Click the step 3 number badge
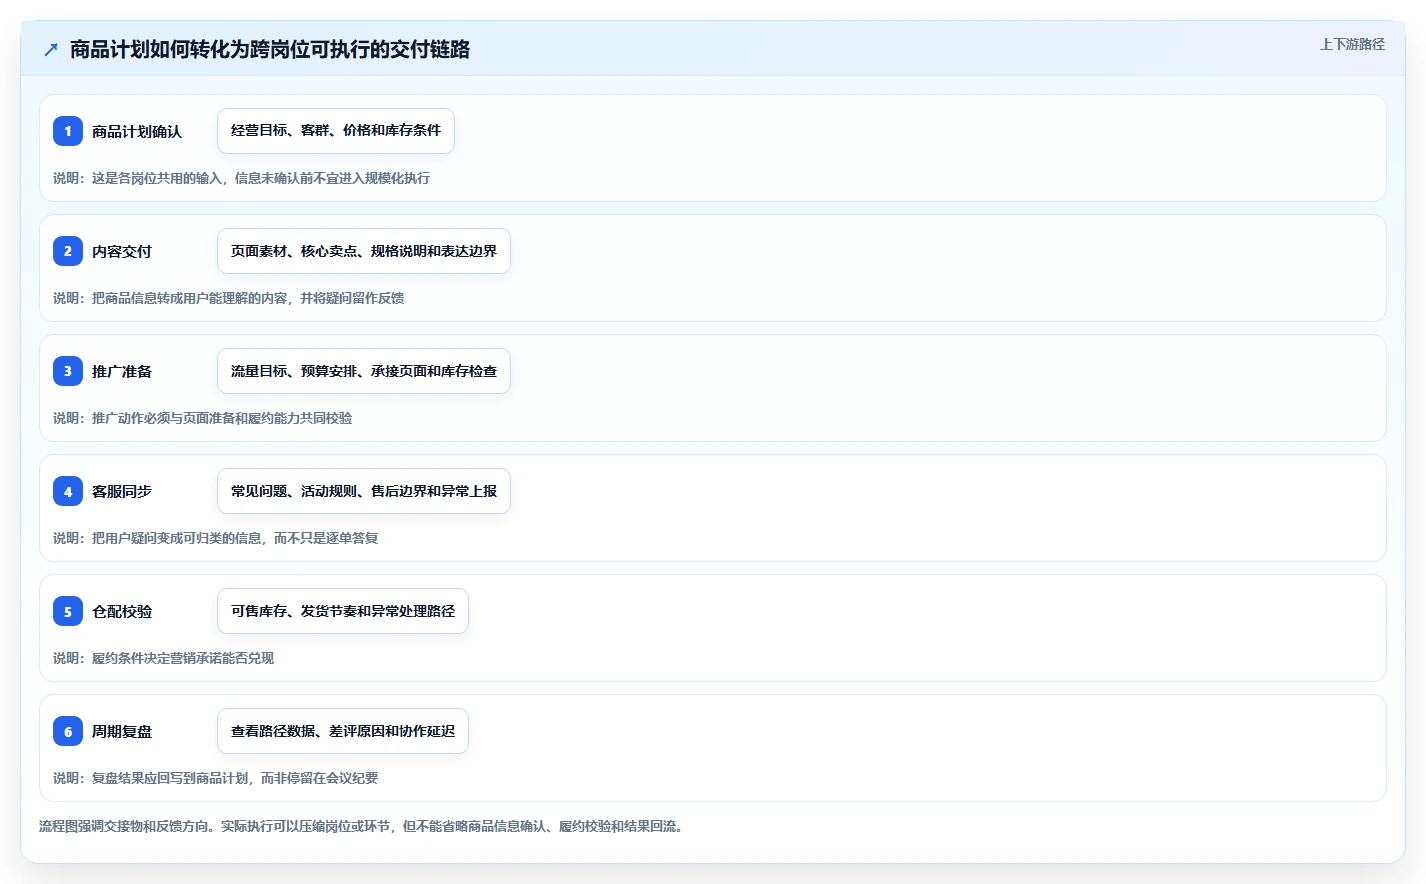1426x884 pixels. point(68,371)
